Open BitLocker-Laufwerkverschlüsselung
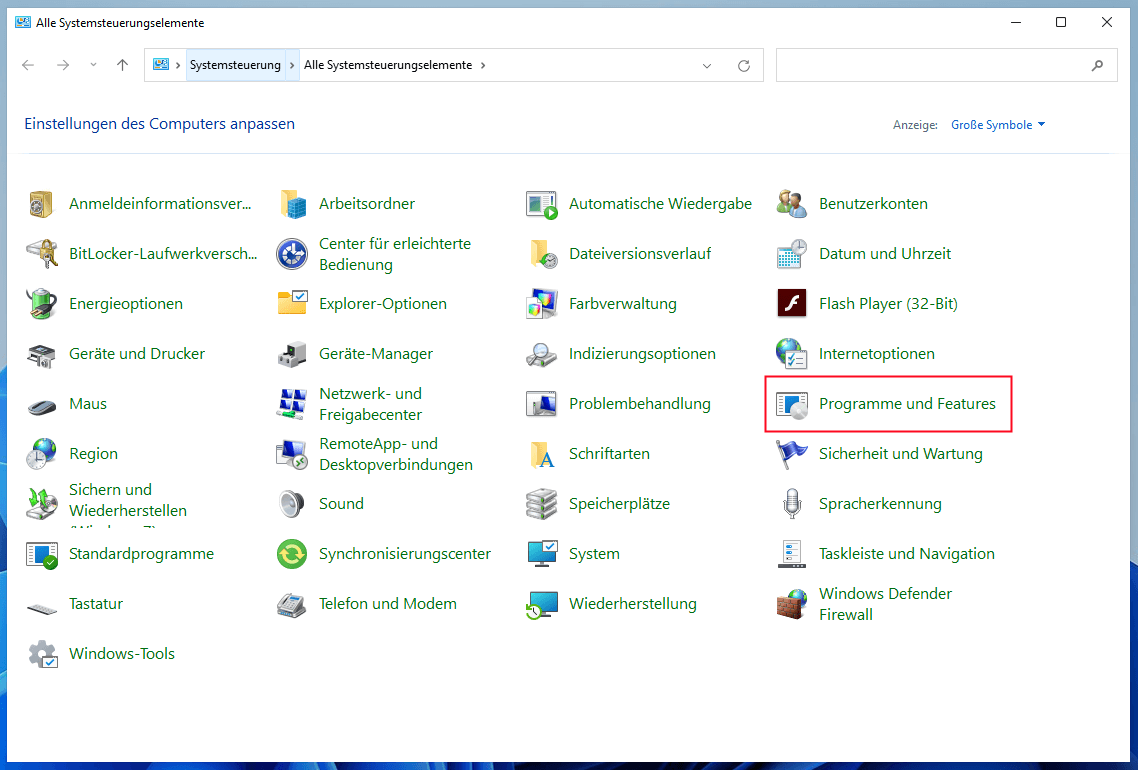 (x=162, y=253)
